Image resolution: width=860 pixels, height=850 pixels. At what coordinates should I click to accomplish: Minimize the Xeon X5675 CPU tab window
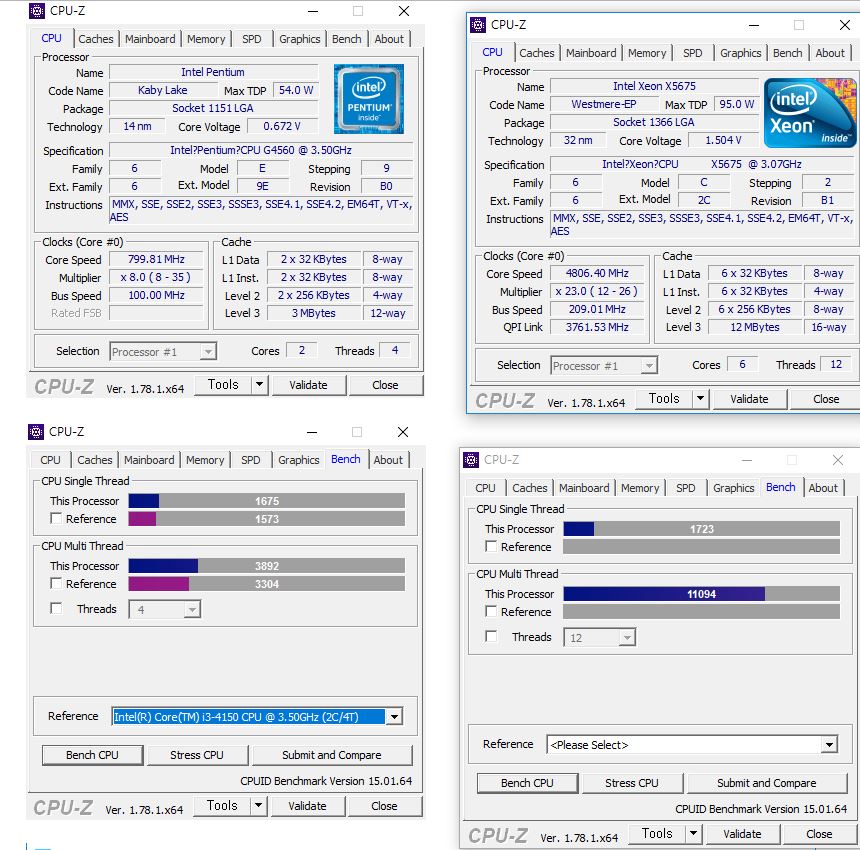(754, 25)
